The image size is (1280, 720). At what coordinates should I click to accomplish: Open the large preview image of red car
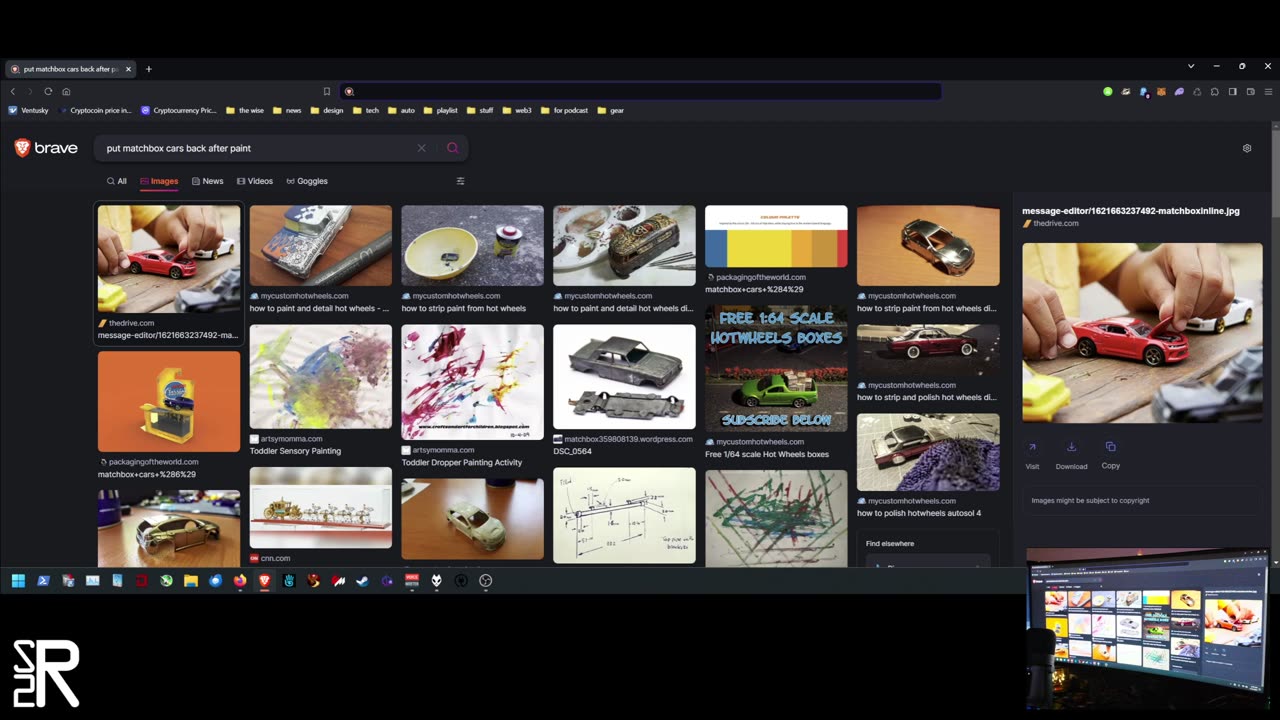tap(1142, 332)
